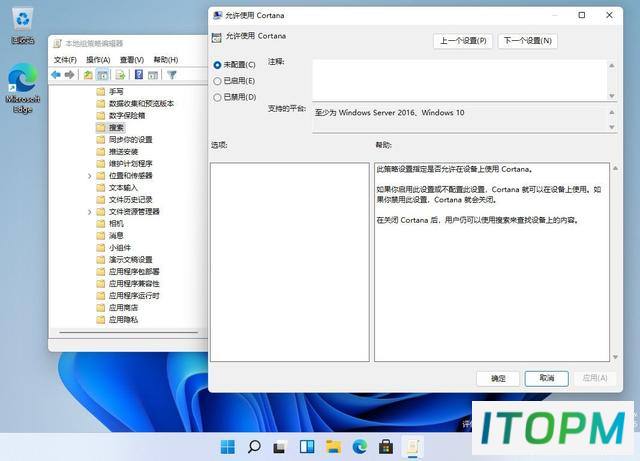Expand the 位置和传感器 tree node
640x461 pixels.
coord(89,176)
